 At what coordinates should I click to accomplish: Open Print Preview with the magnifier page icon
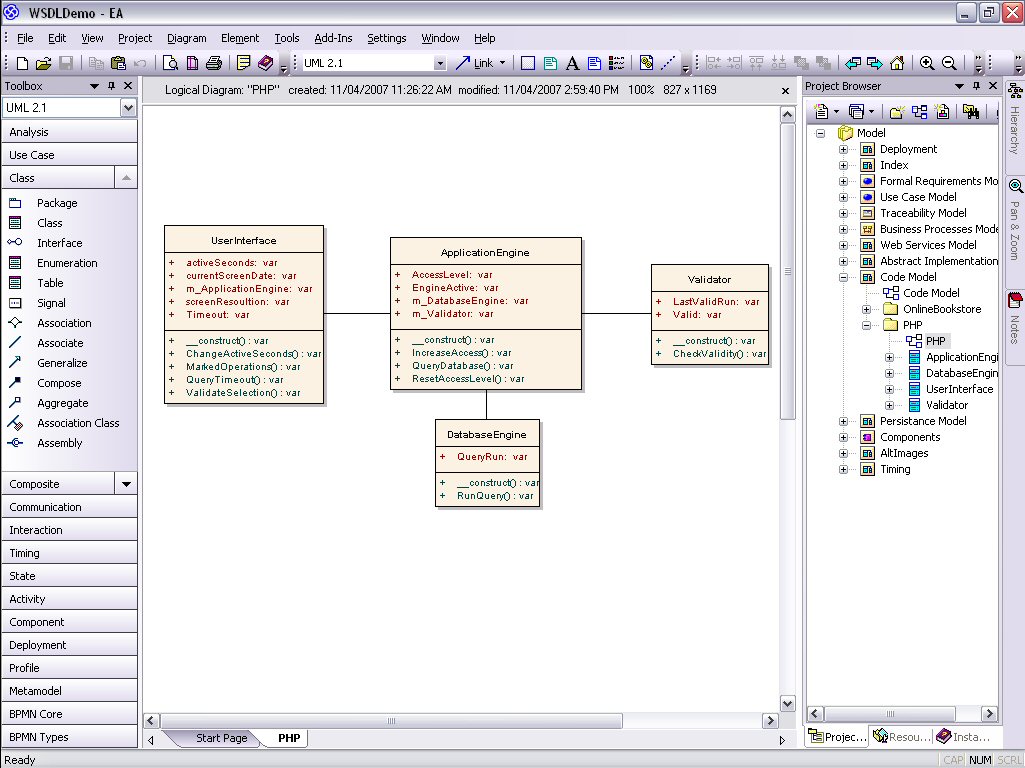(170, 63)
